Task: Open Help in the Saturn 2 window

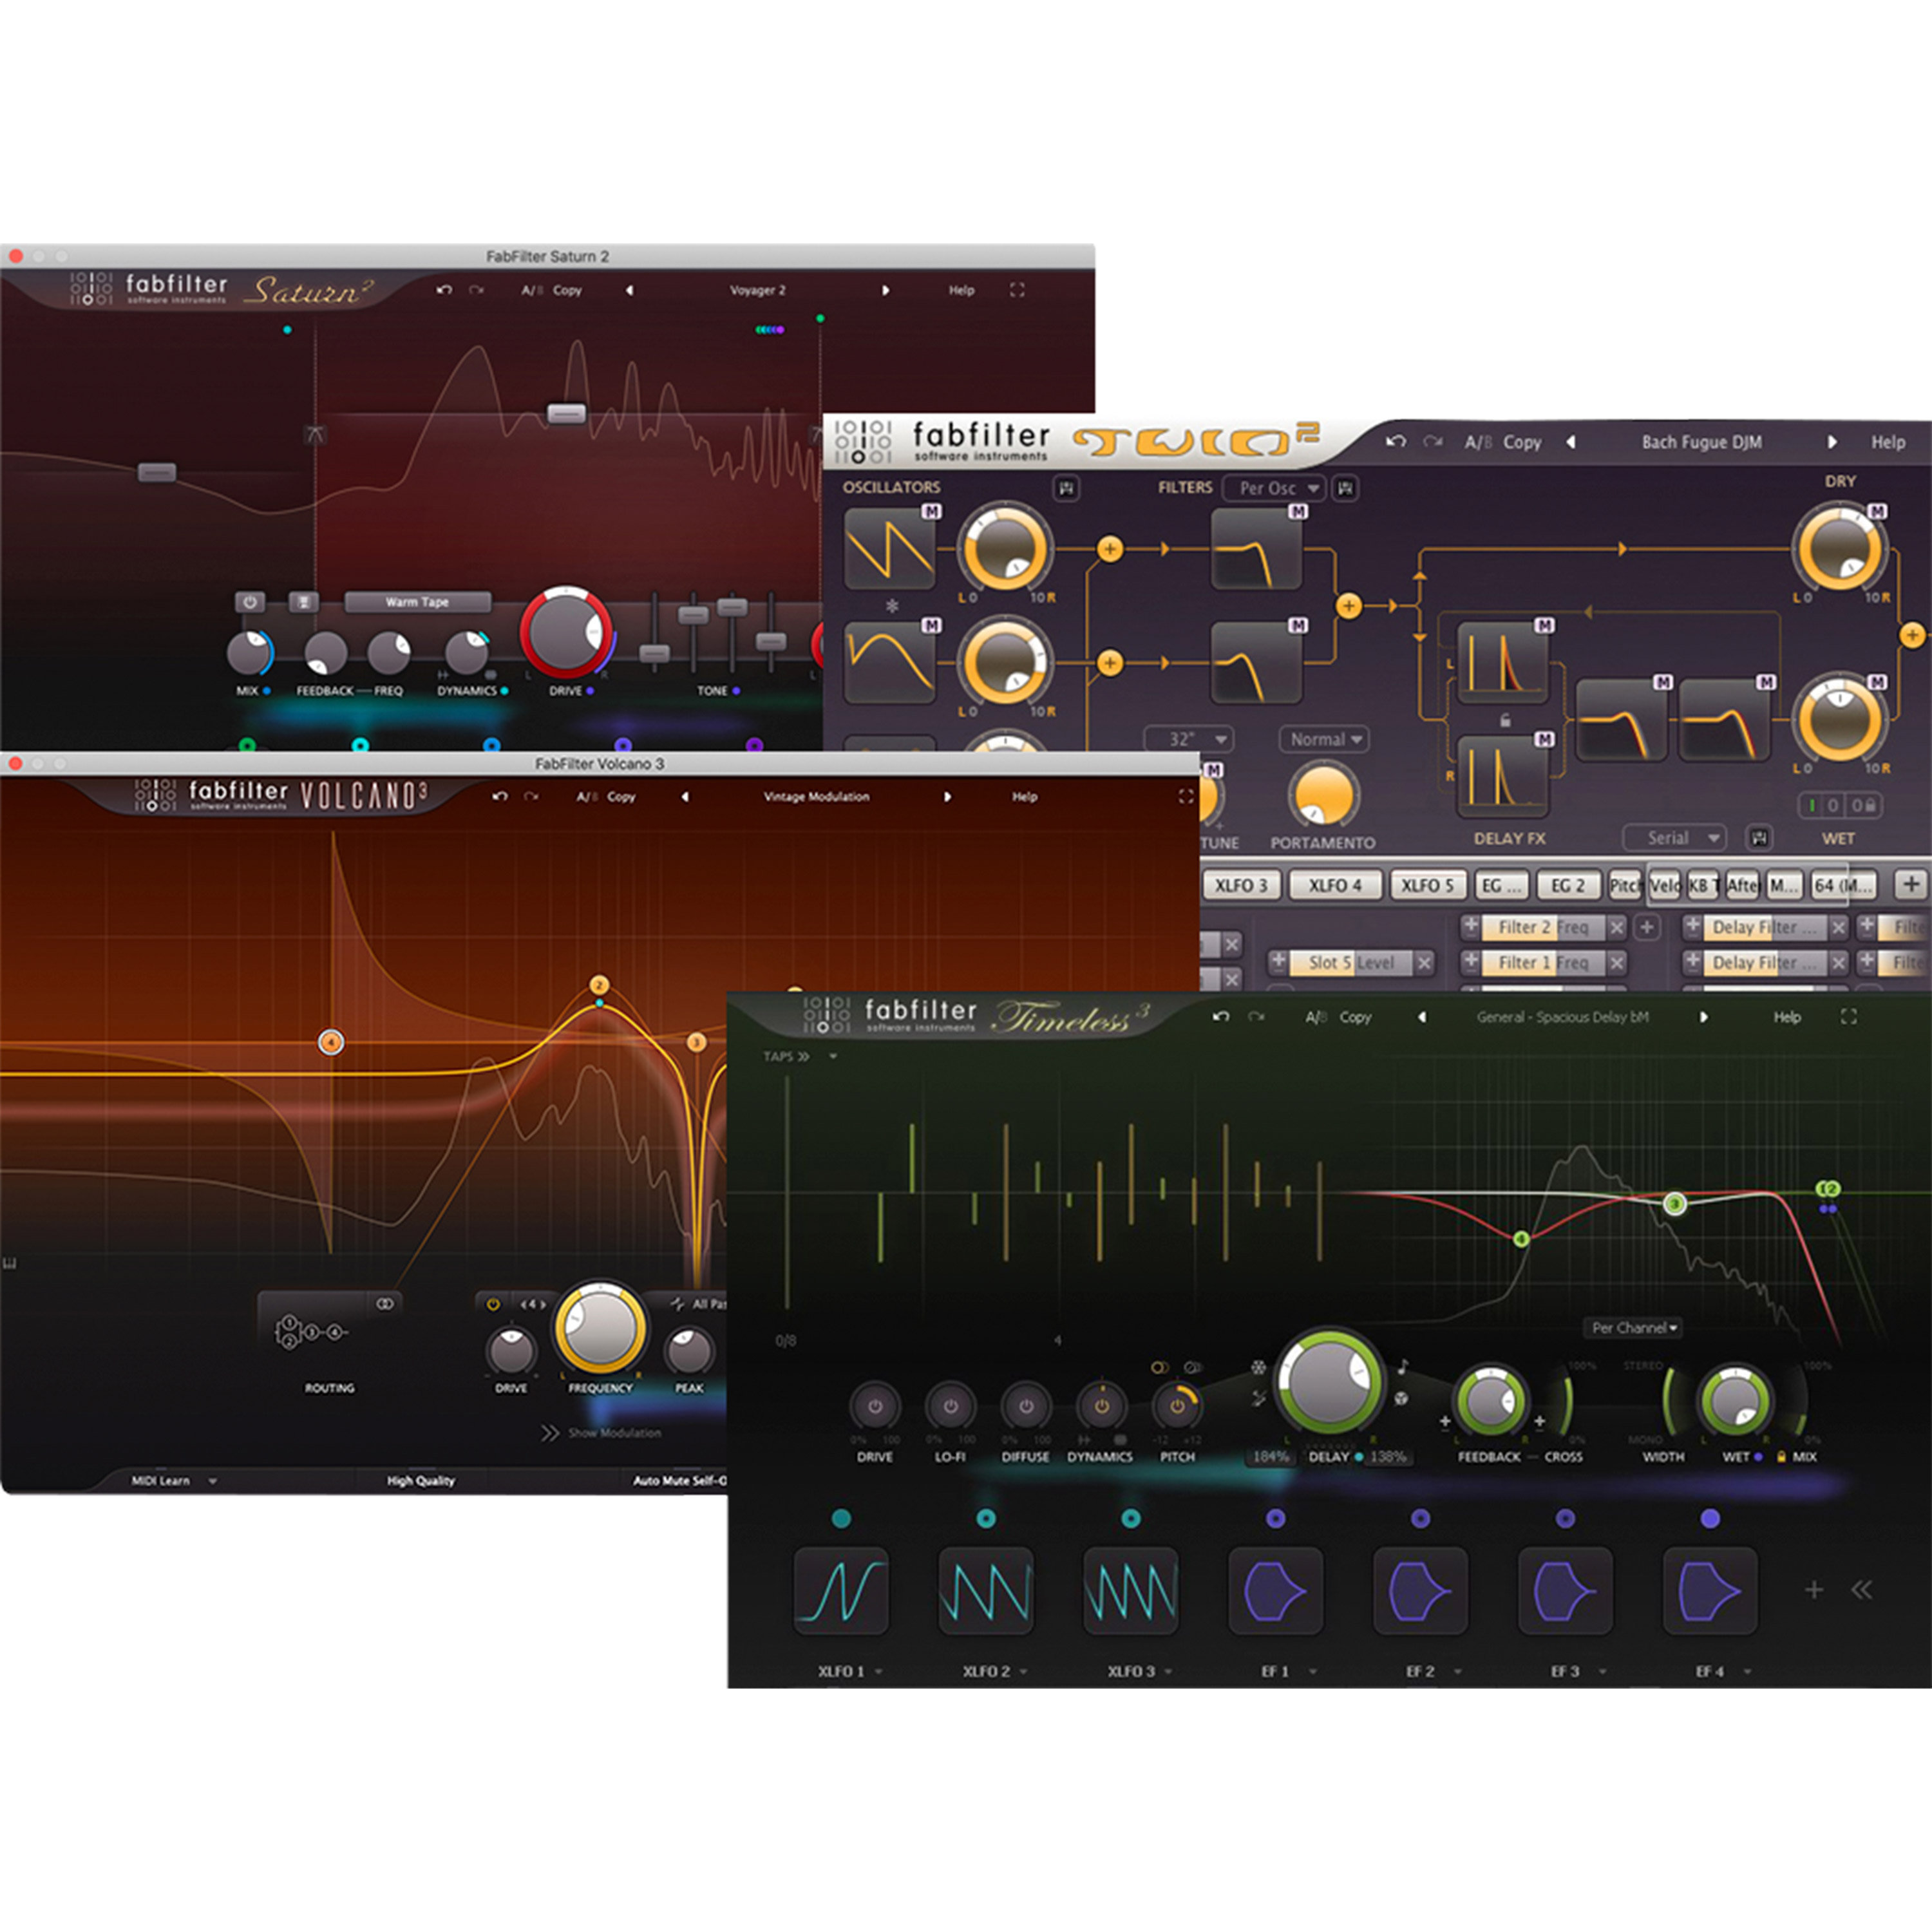Action: (x=961, y=290)
